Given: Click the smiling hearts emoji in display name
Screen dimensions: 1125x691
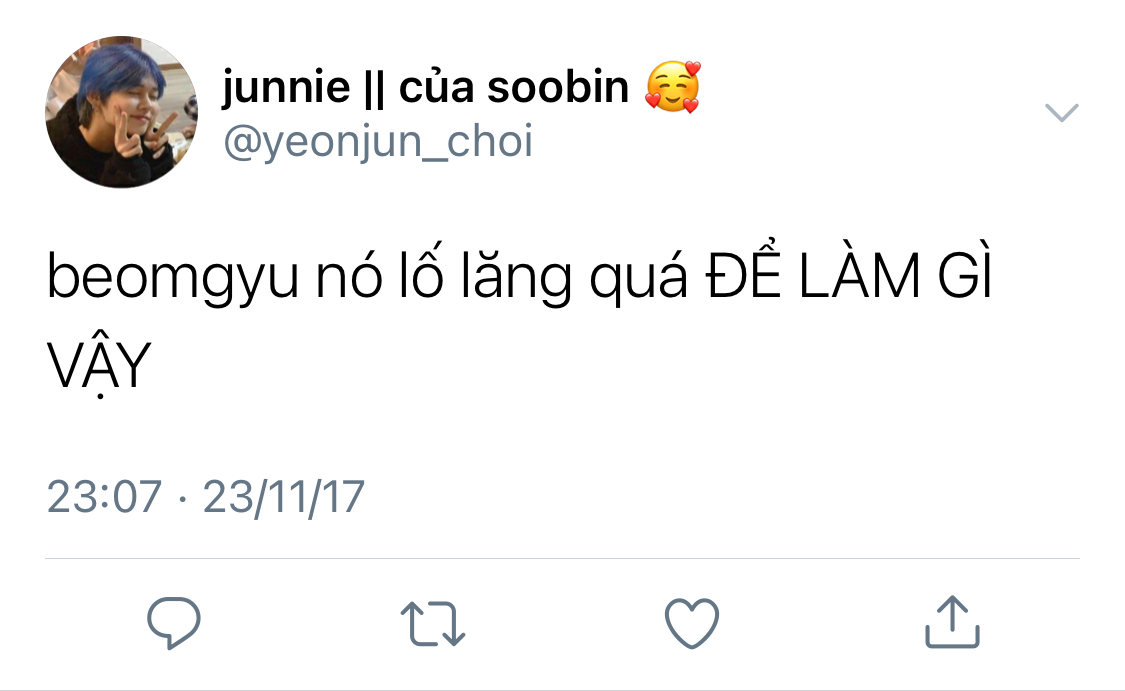Looking at the screenshot, I should click(x=672, y=87).
